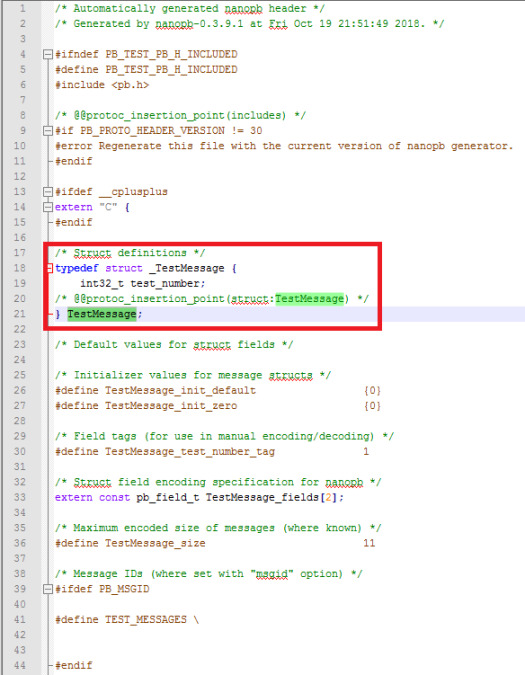Click the #endif on line 15
The width and height of the screenshot is (525, 675).
coord(74,222)
